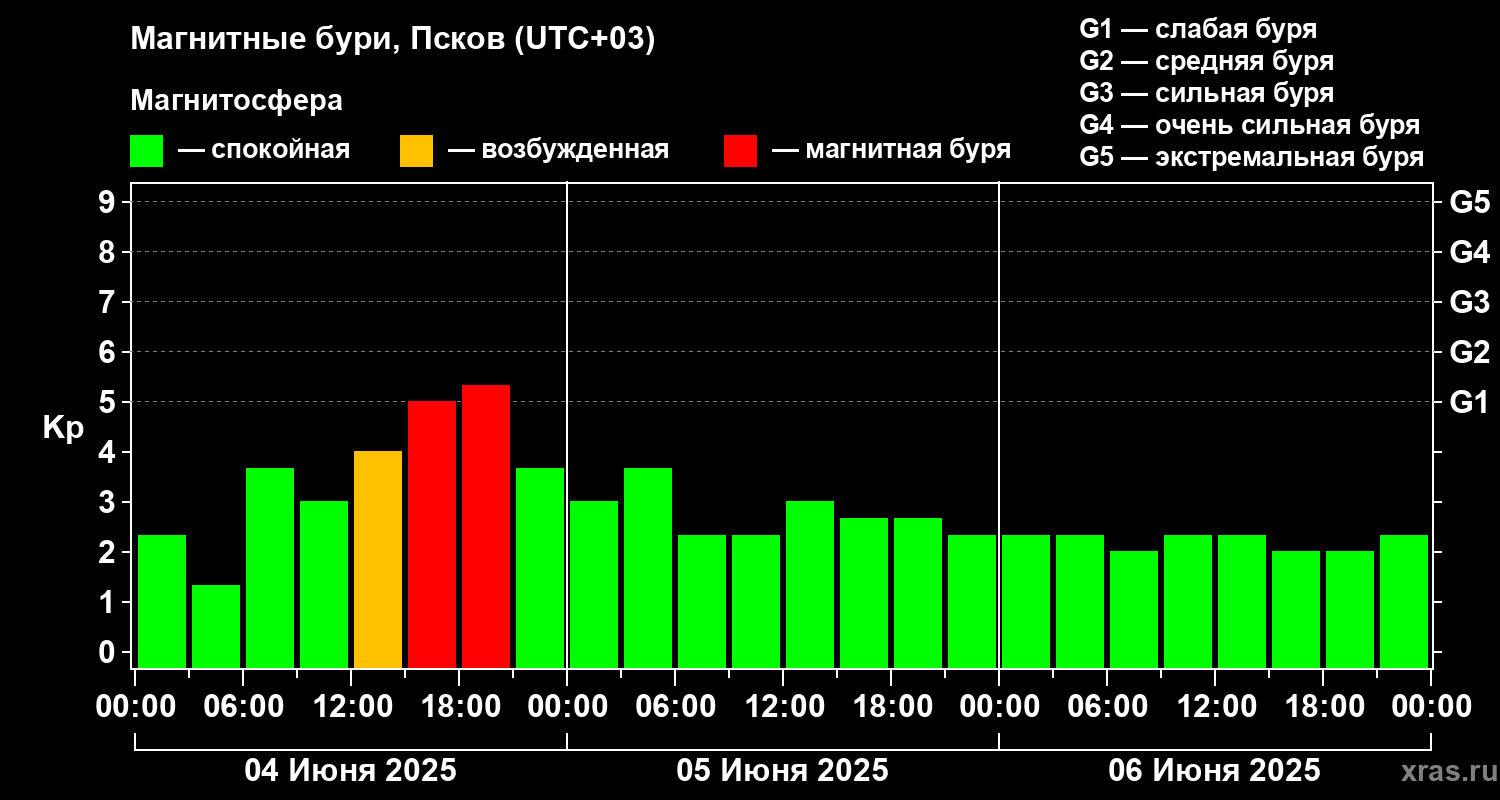
Task: Select the '— магнитная буря' legend label
Action: (892, 151)
